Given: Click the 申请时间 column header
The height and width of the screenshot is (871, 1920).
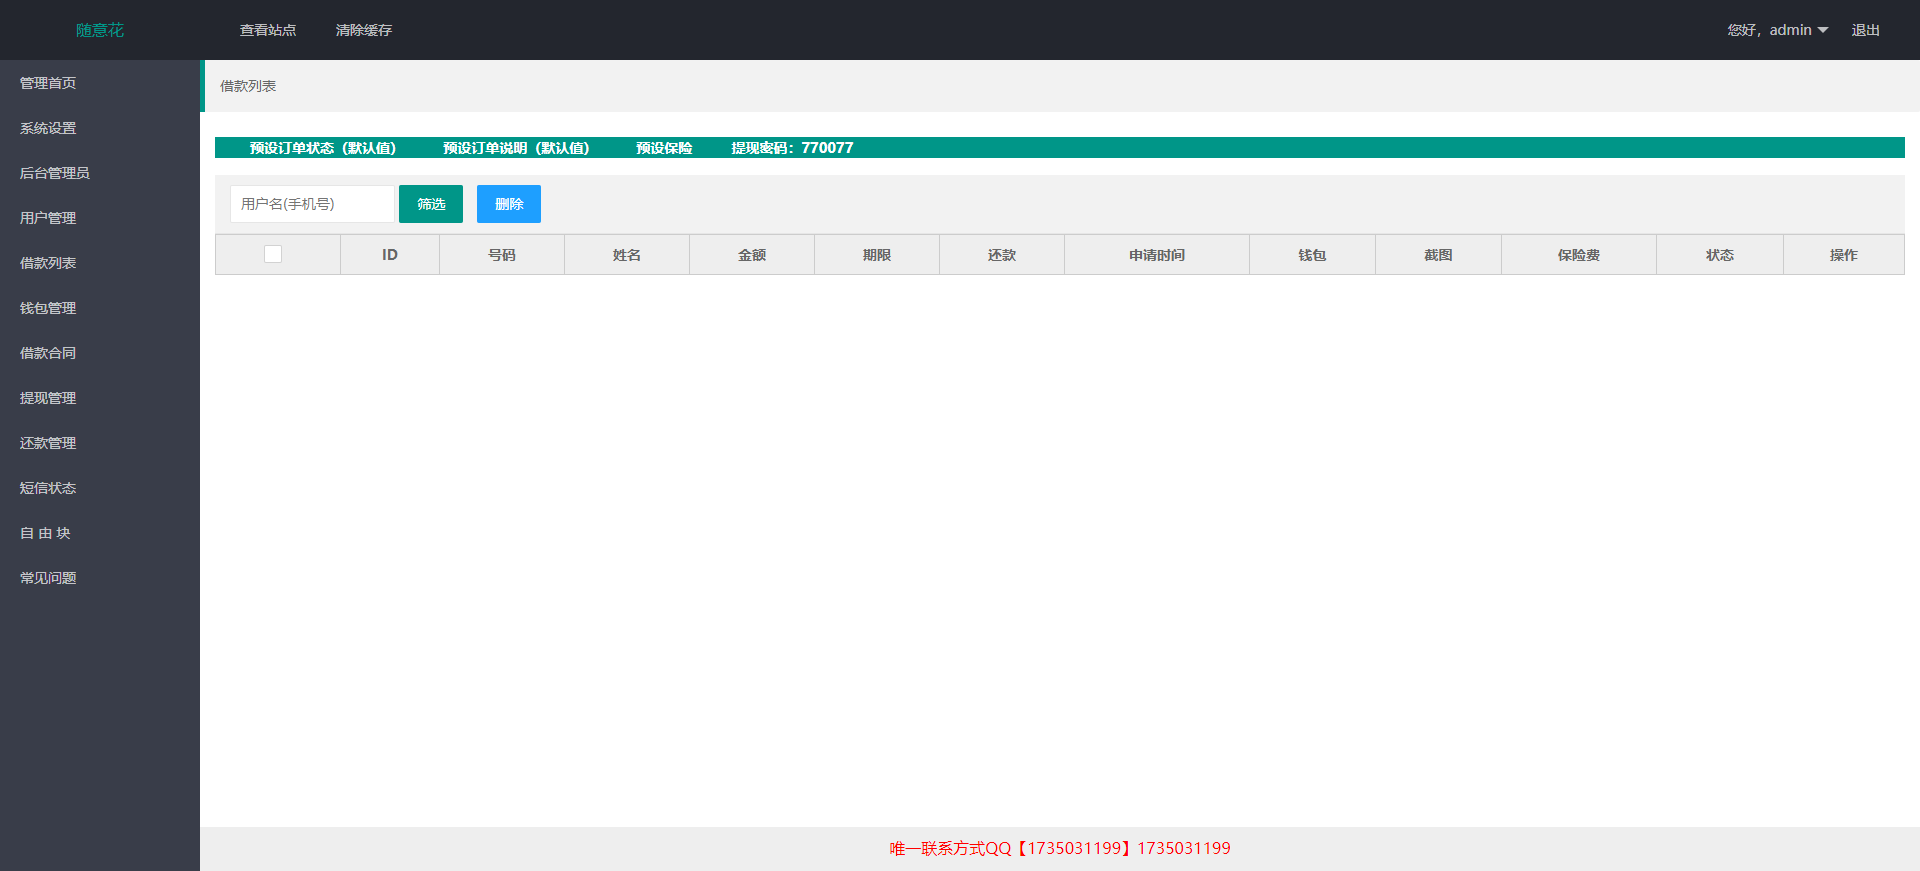Looking at the screenshot, I should (1157, 255).
